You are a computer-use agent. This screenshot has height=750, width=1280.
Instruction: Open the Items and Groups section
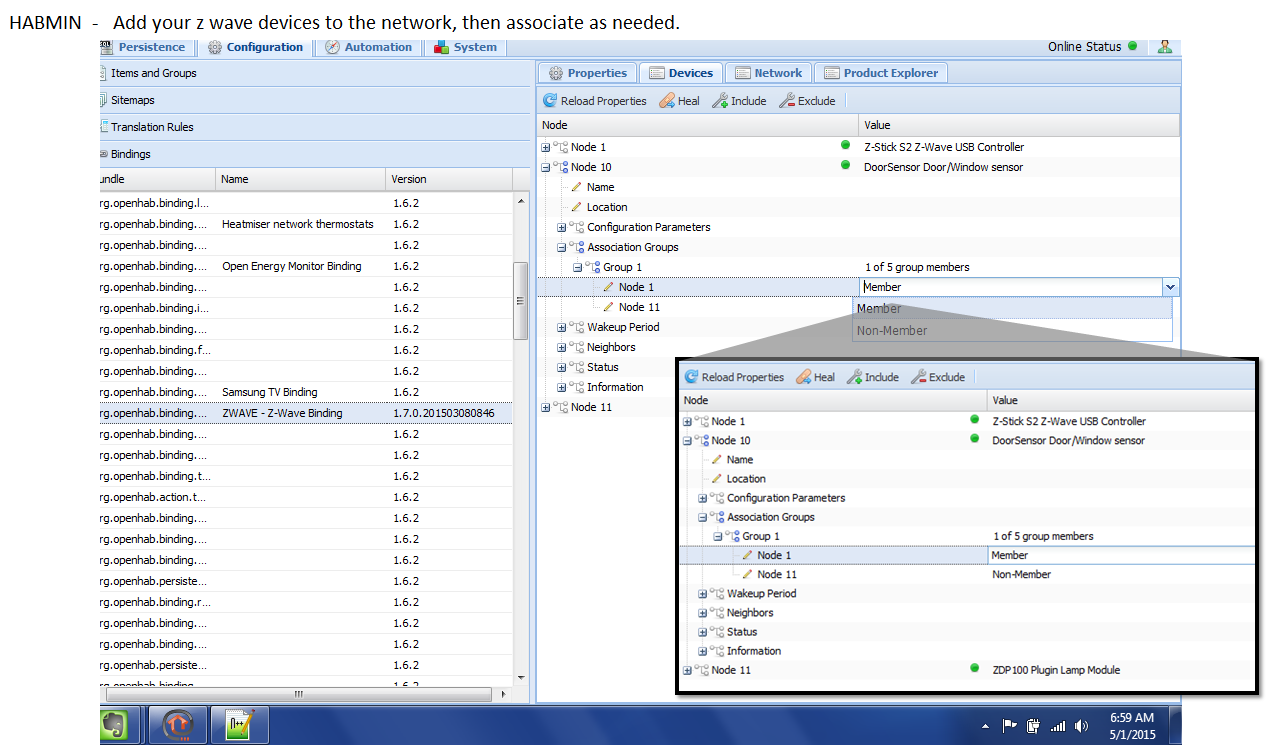coord(315,73)
